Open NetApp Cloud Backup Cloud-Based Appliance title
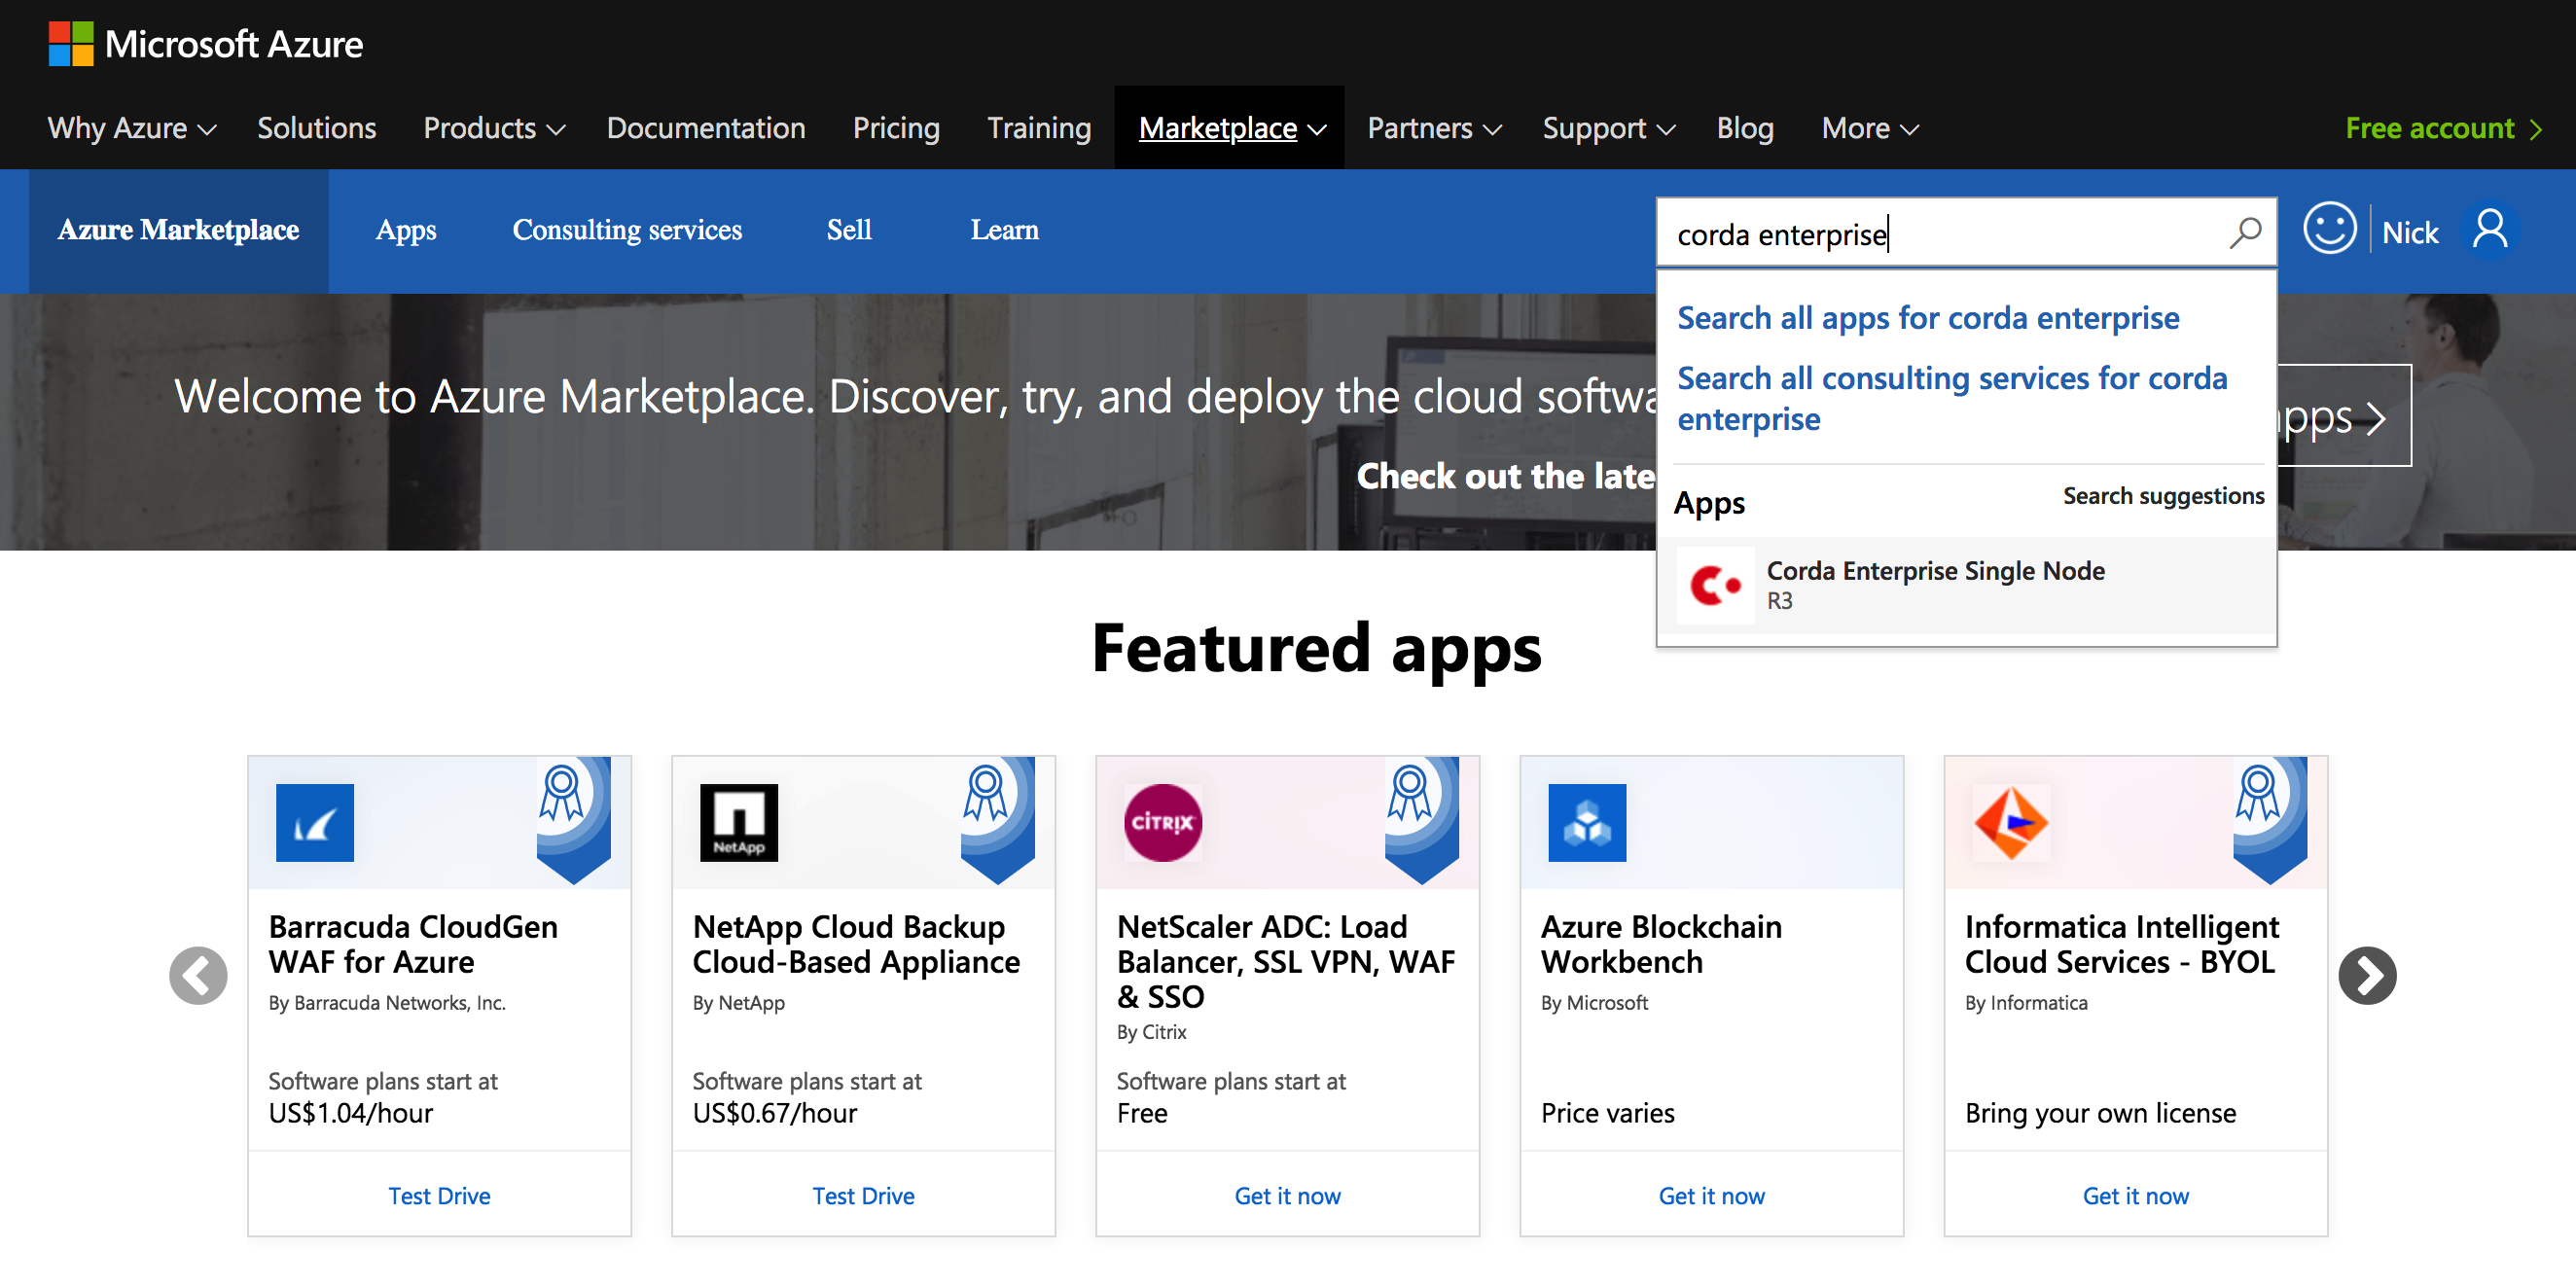This screenshot has height=1286, width=2576. 856,943
